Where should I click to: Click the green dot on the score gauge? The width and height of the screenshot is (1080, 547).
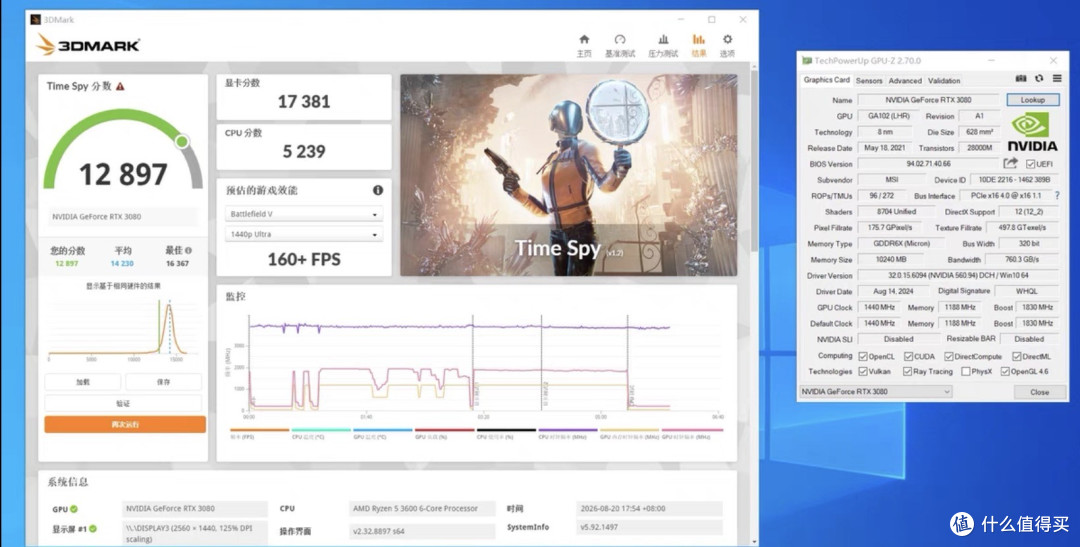point(182,141)
